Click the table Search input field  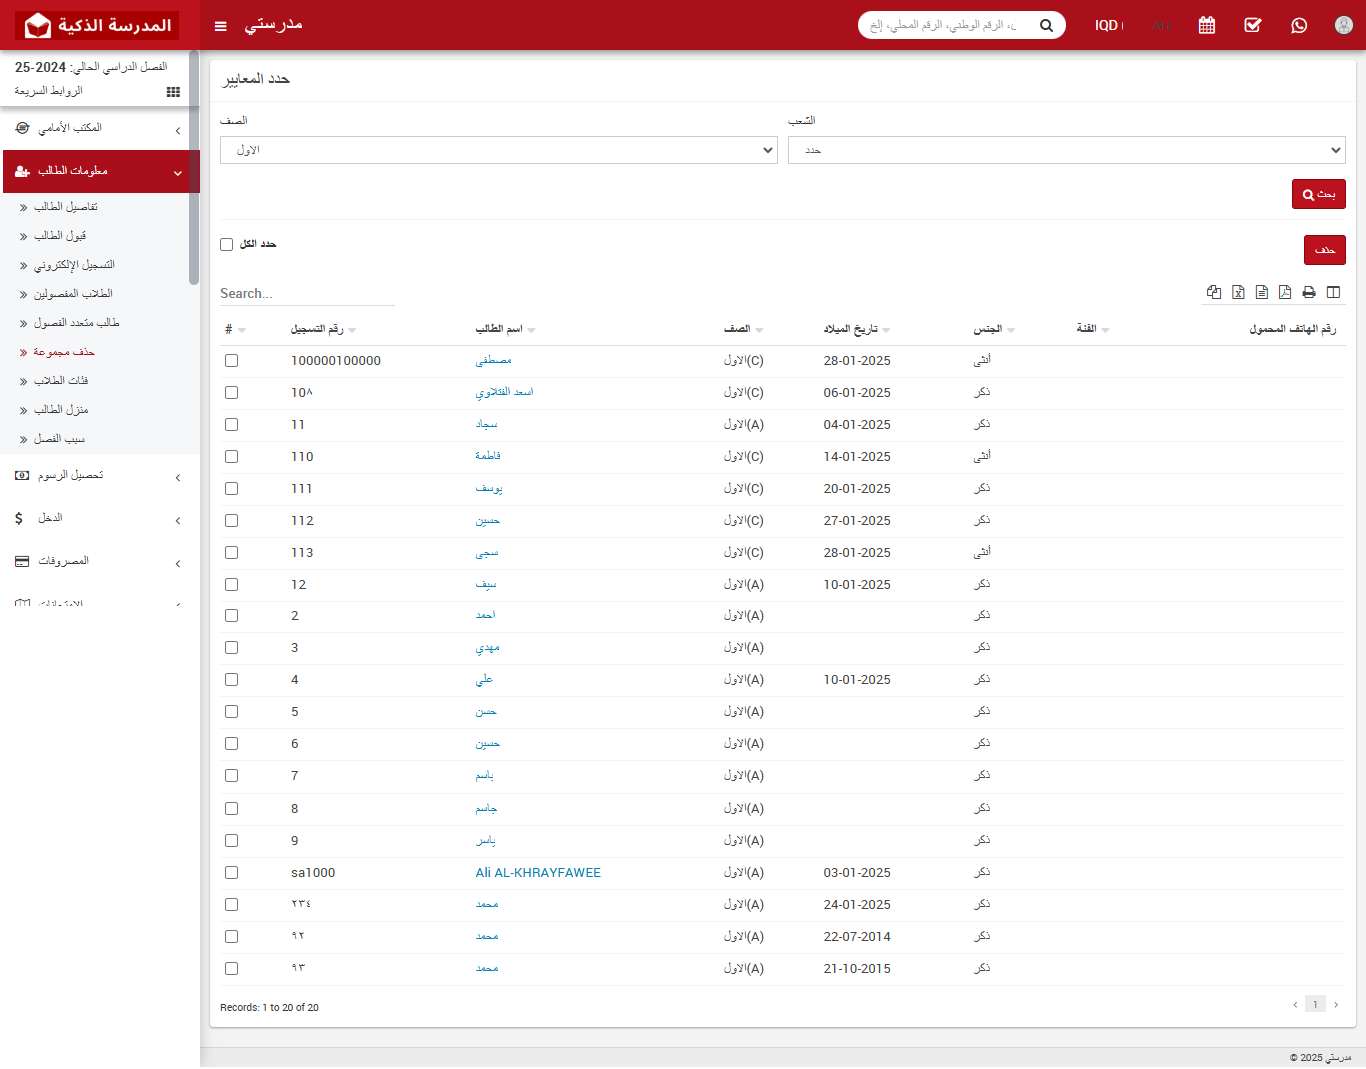click(x=307, y=293)
